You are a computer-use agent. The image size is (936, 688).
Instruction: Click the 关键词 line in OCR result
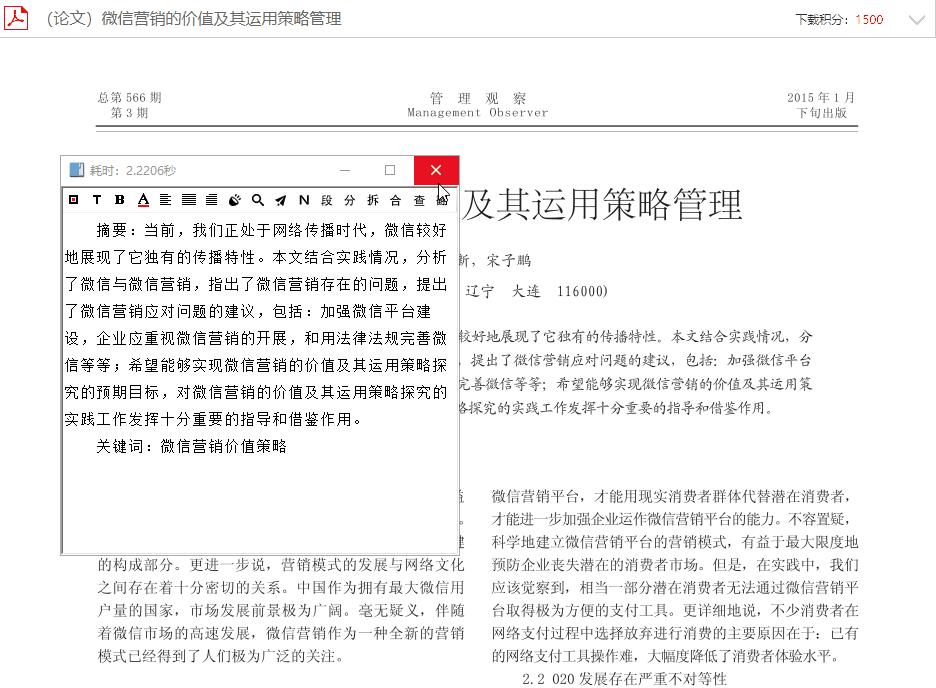coord(192,446)
